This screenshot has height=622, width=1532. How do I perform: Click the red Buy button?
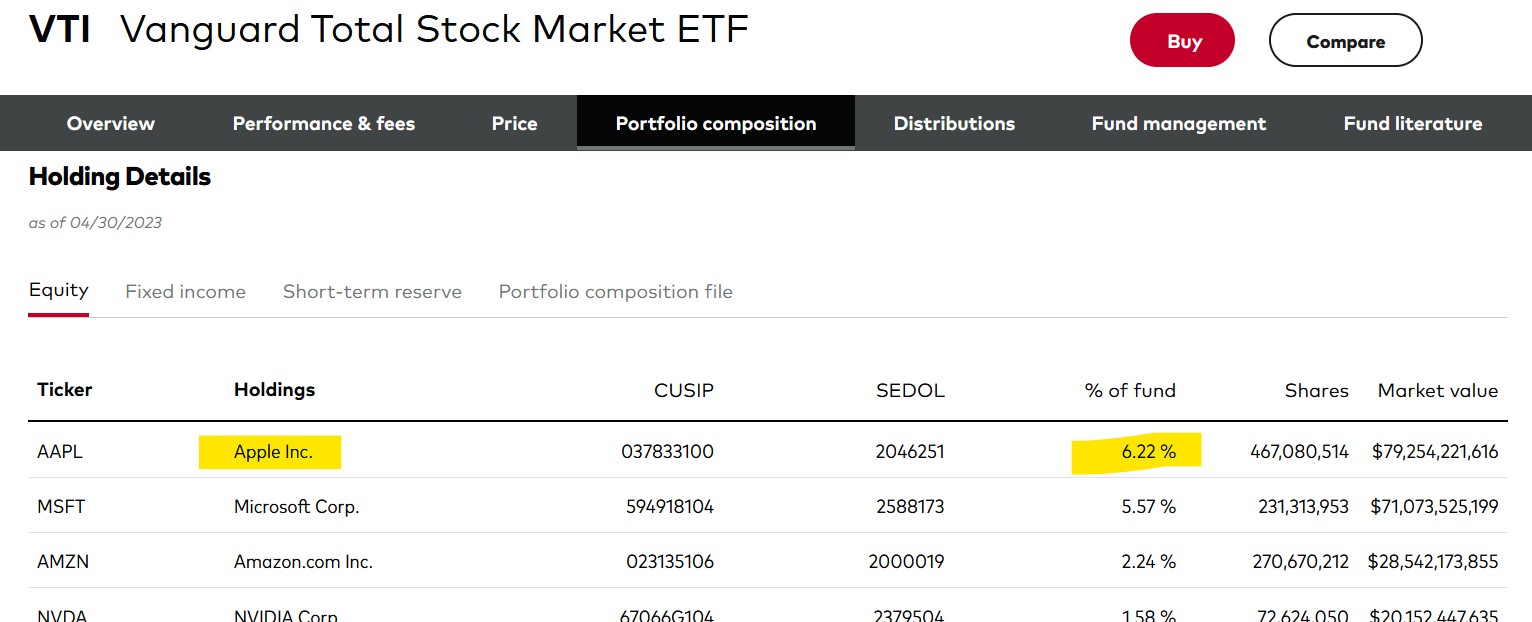coord(1182,42)
